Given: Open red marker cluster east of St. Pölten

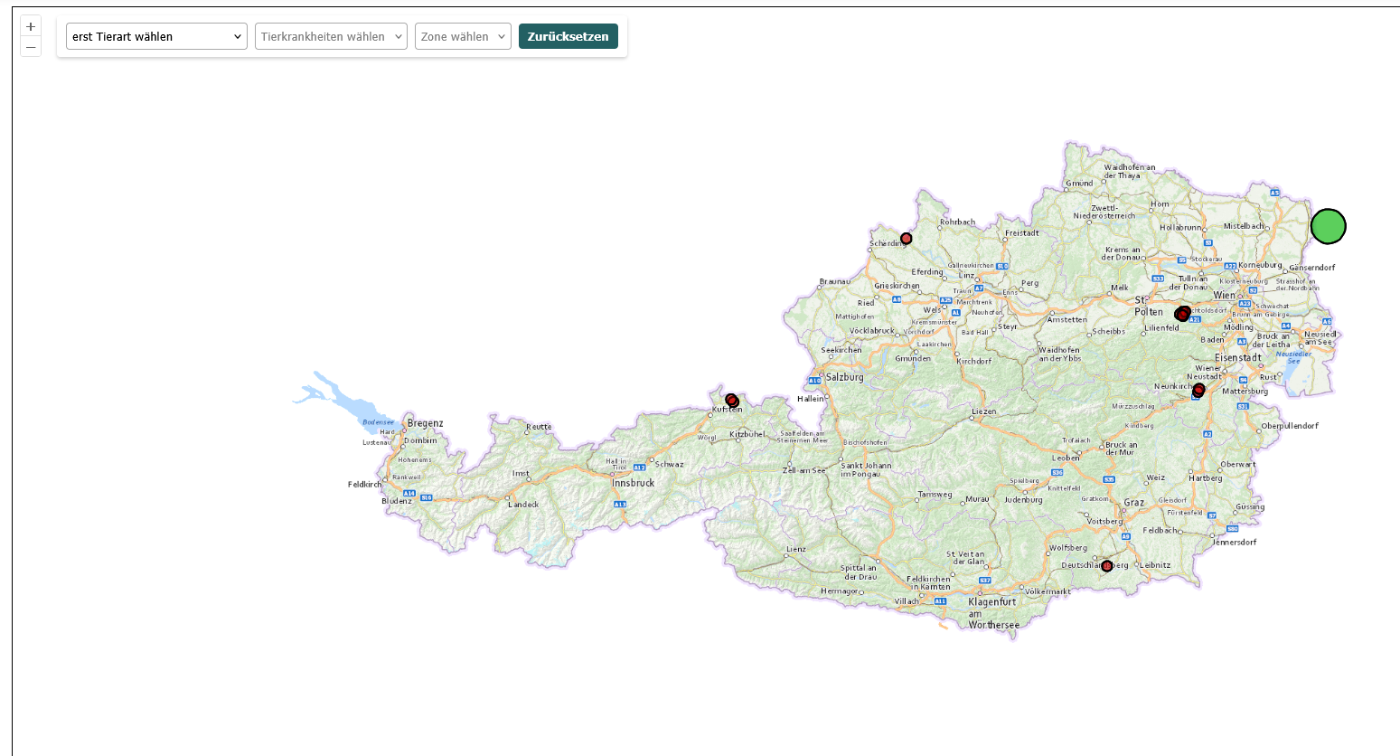Looking at the screenshot, I should tap(1182, 314).
